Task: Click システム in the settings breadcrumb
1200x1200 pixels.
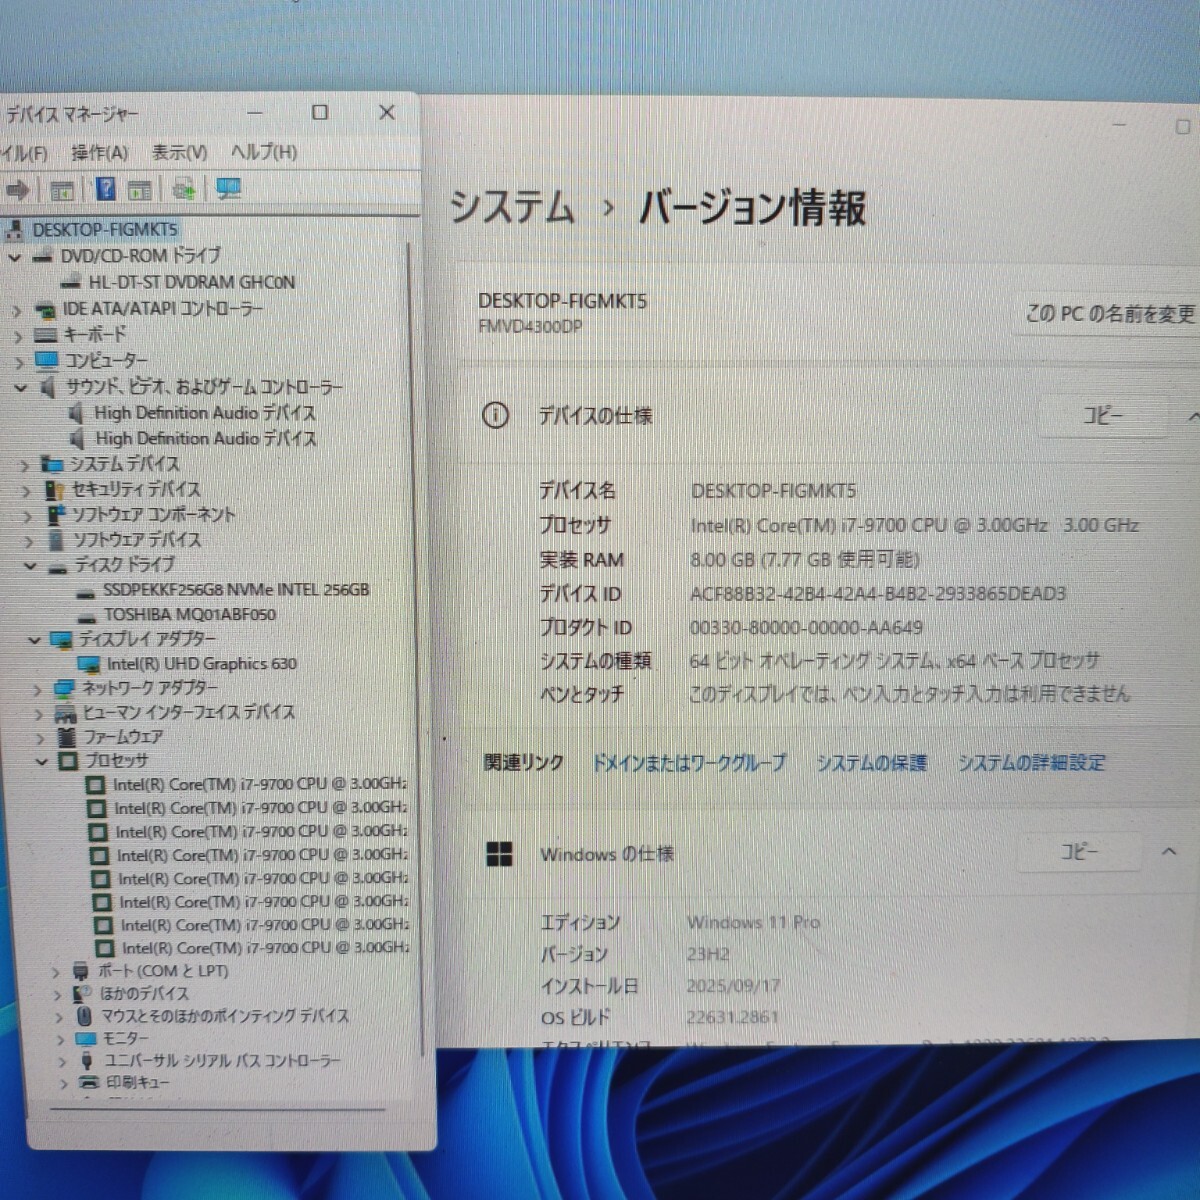Action: click(x=512, y=207)
